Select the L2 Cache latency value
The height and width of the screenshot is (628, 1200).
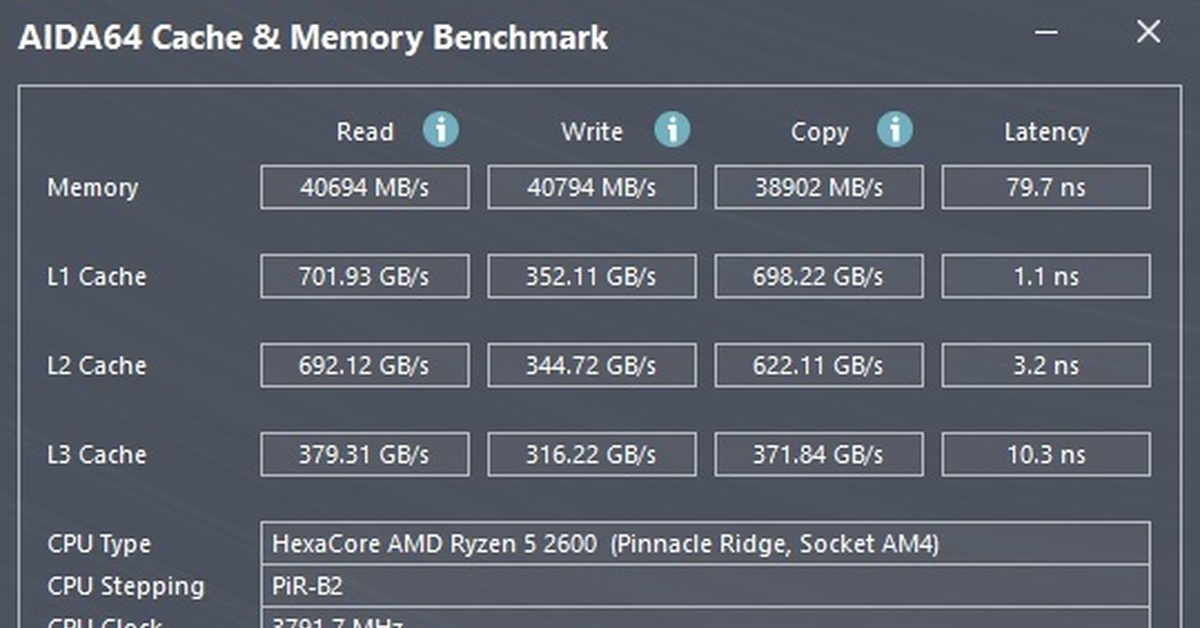point(1046,366)
